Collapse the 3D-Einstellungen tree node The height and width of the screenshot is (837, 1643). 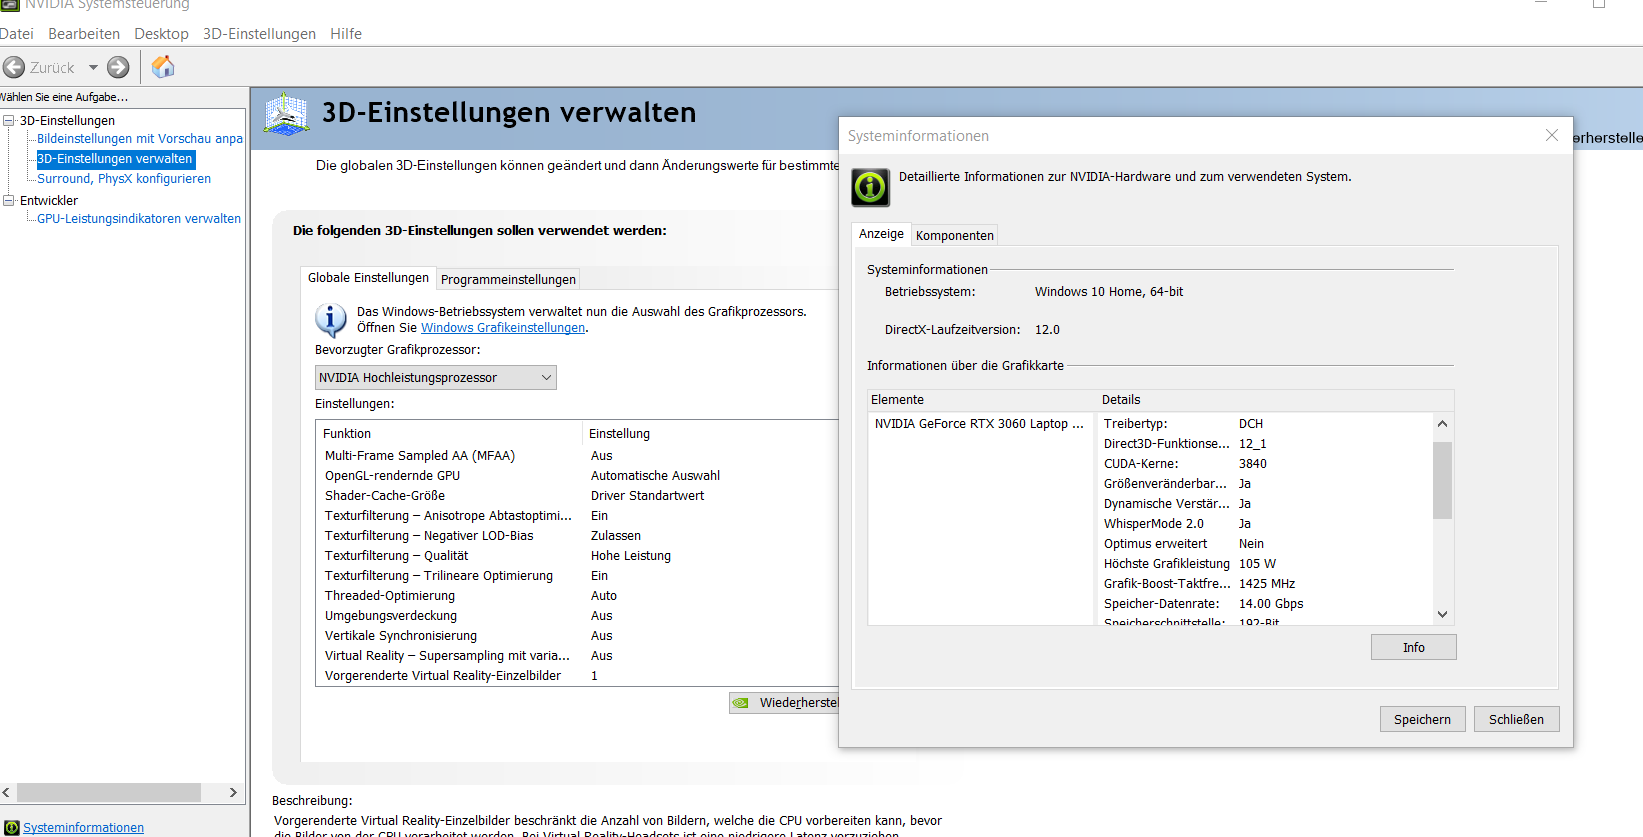(9, 120)
